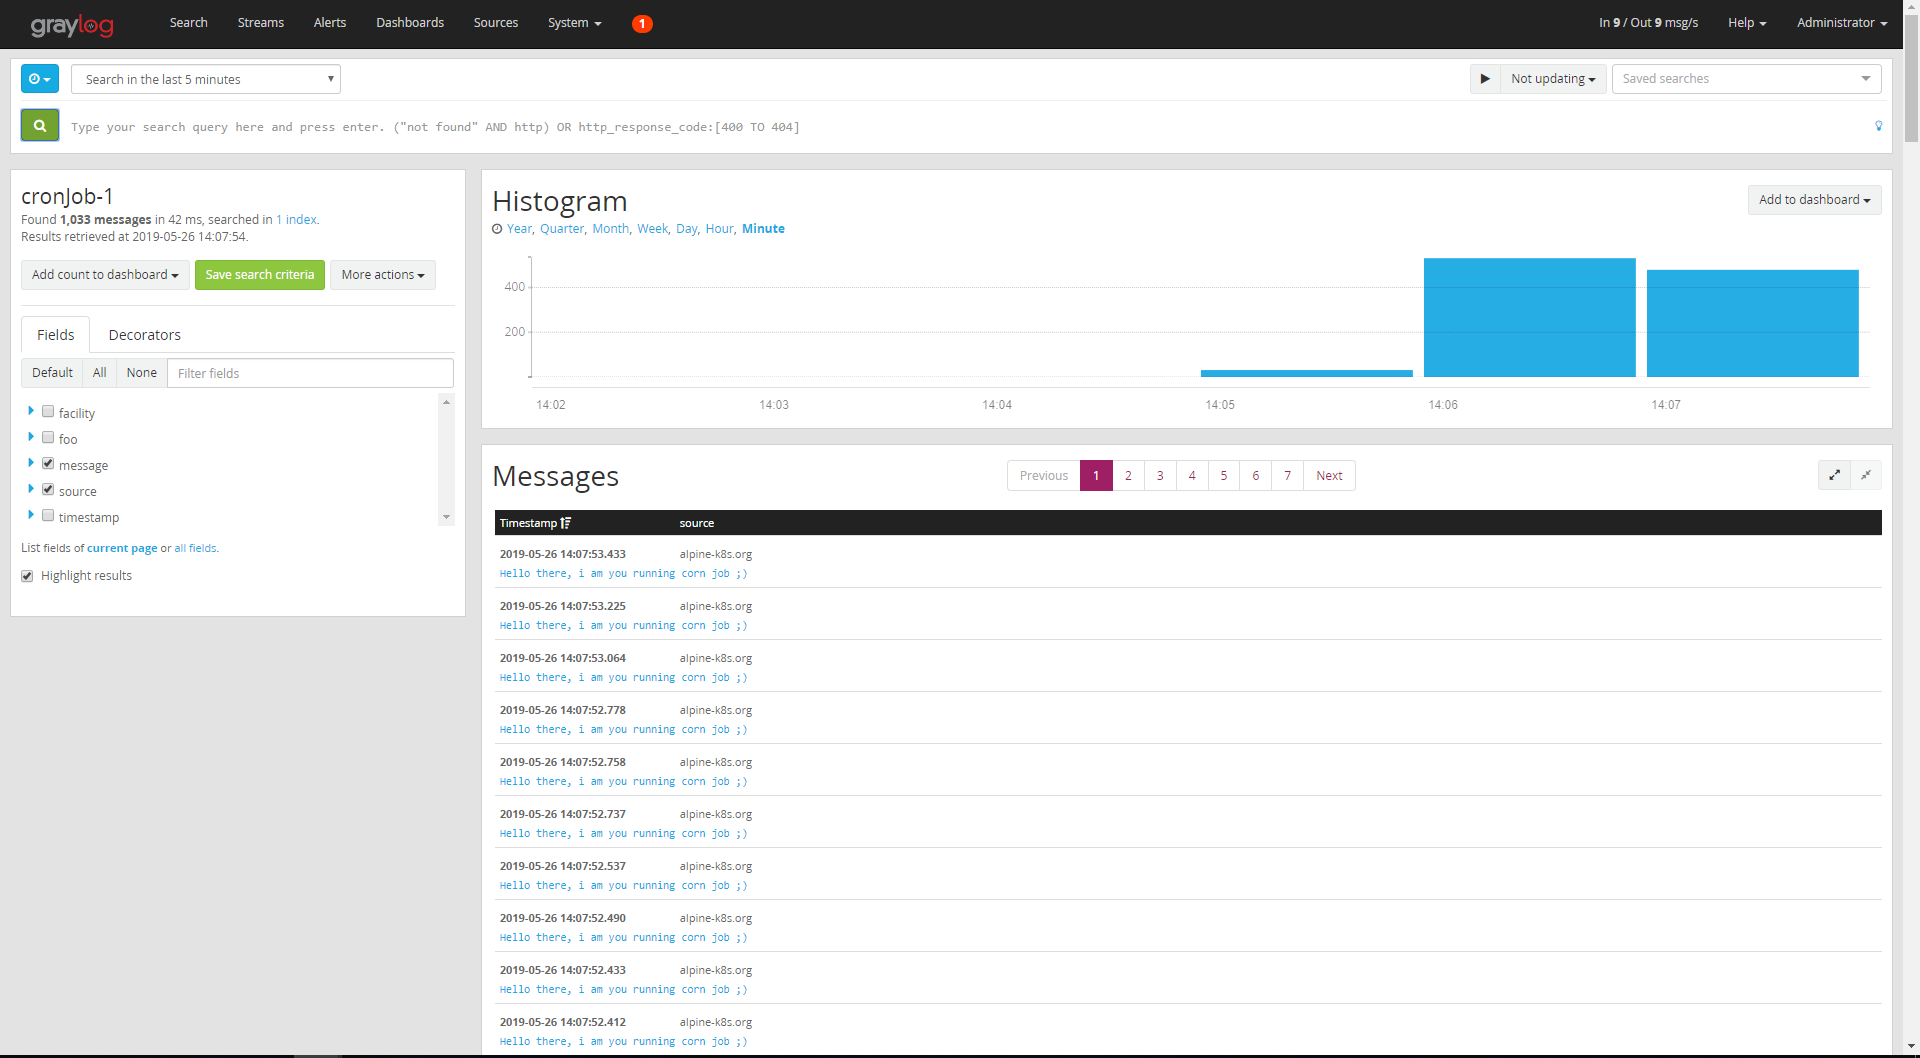
Task: Expand all messages with the expand-arrows icon
Action: 1834,475
